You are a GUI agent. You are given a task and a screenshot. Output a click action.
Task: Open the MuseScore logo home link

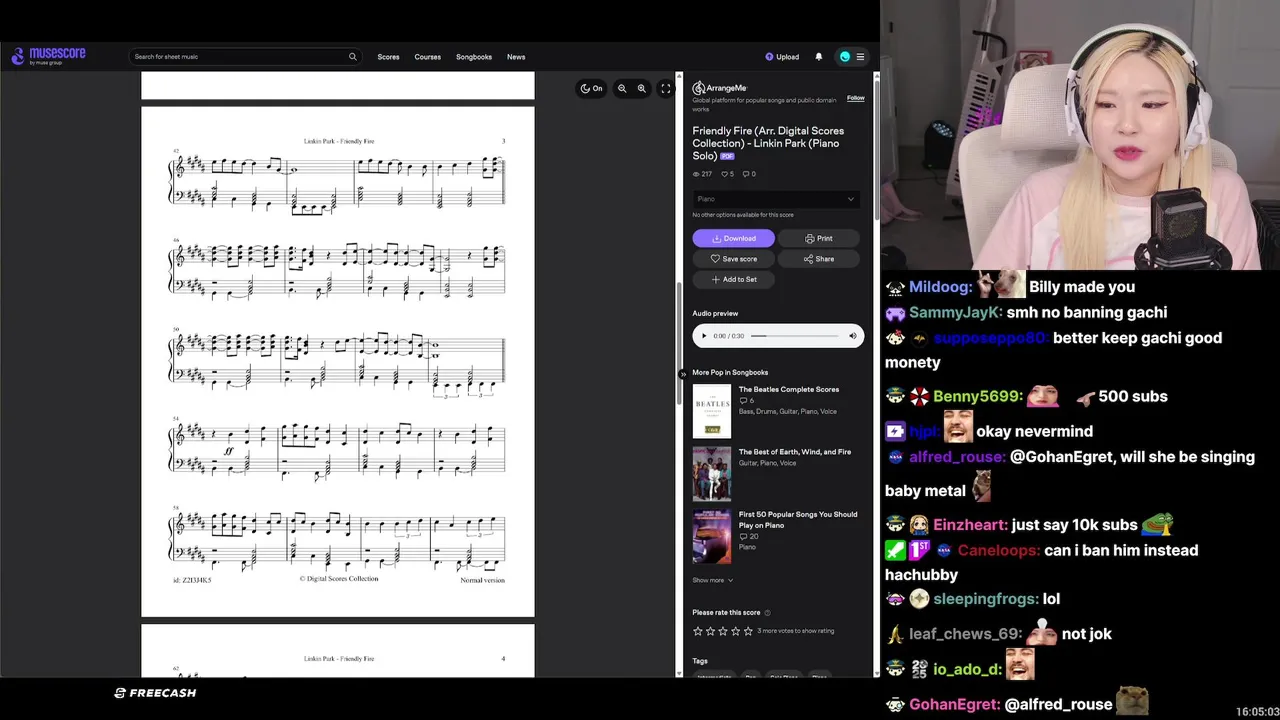(x=48, y=56)
